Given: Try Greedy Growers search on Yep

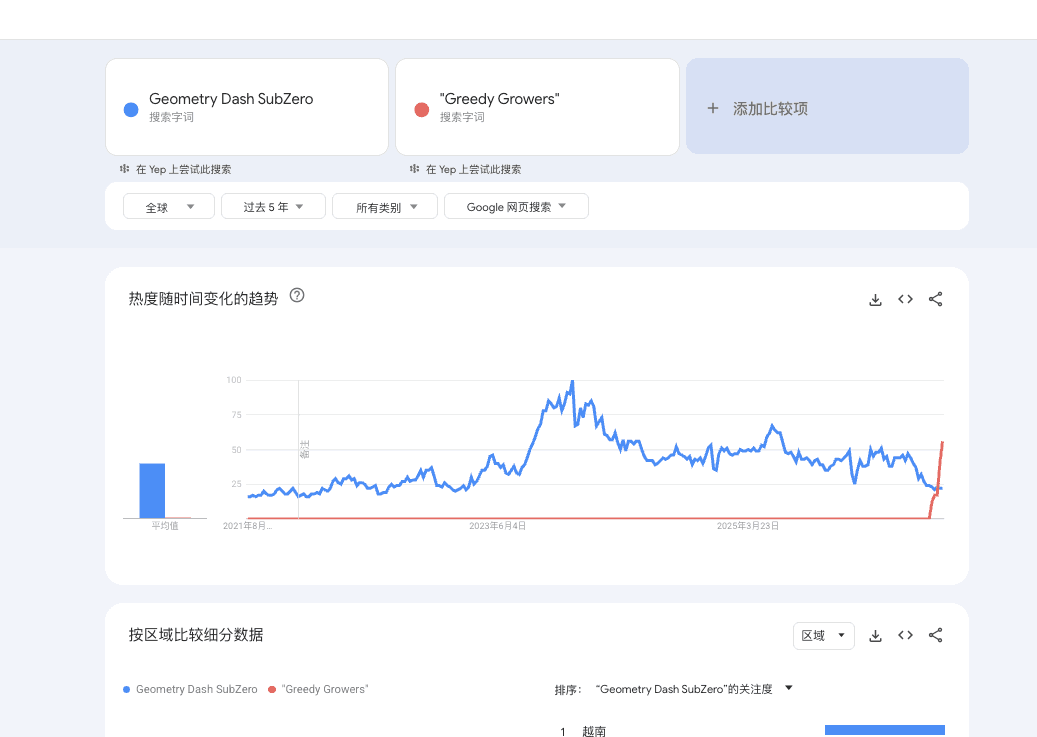Looking at the screenshot, I should pyautogui.click(x=474, y=169).
